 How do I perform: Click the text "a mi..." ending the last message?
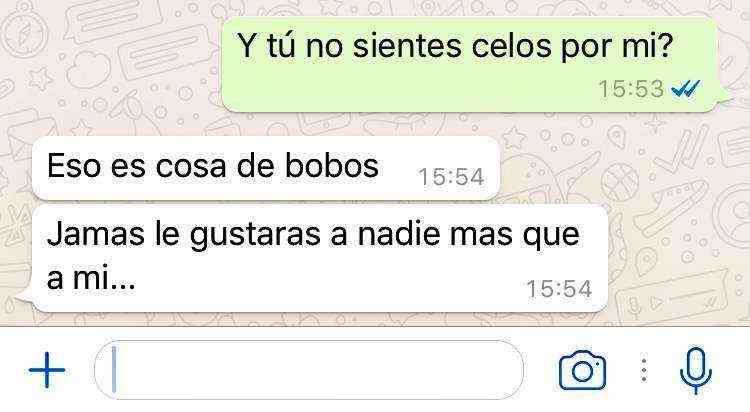coord(91,277)
